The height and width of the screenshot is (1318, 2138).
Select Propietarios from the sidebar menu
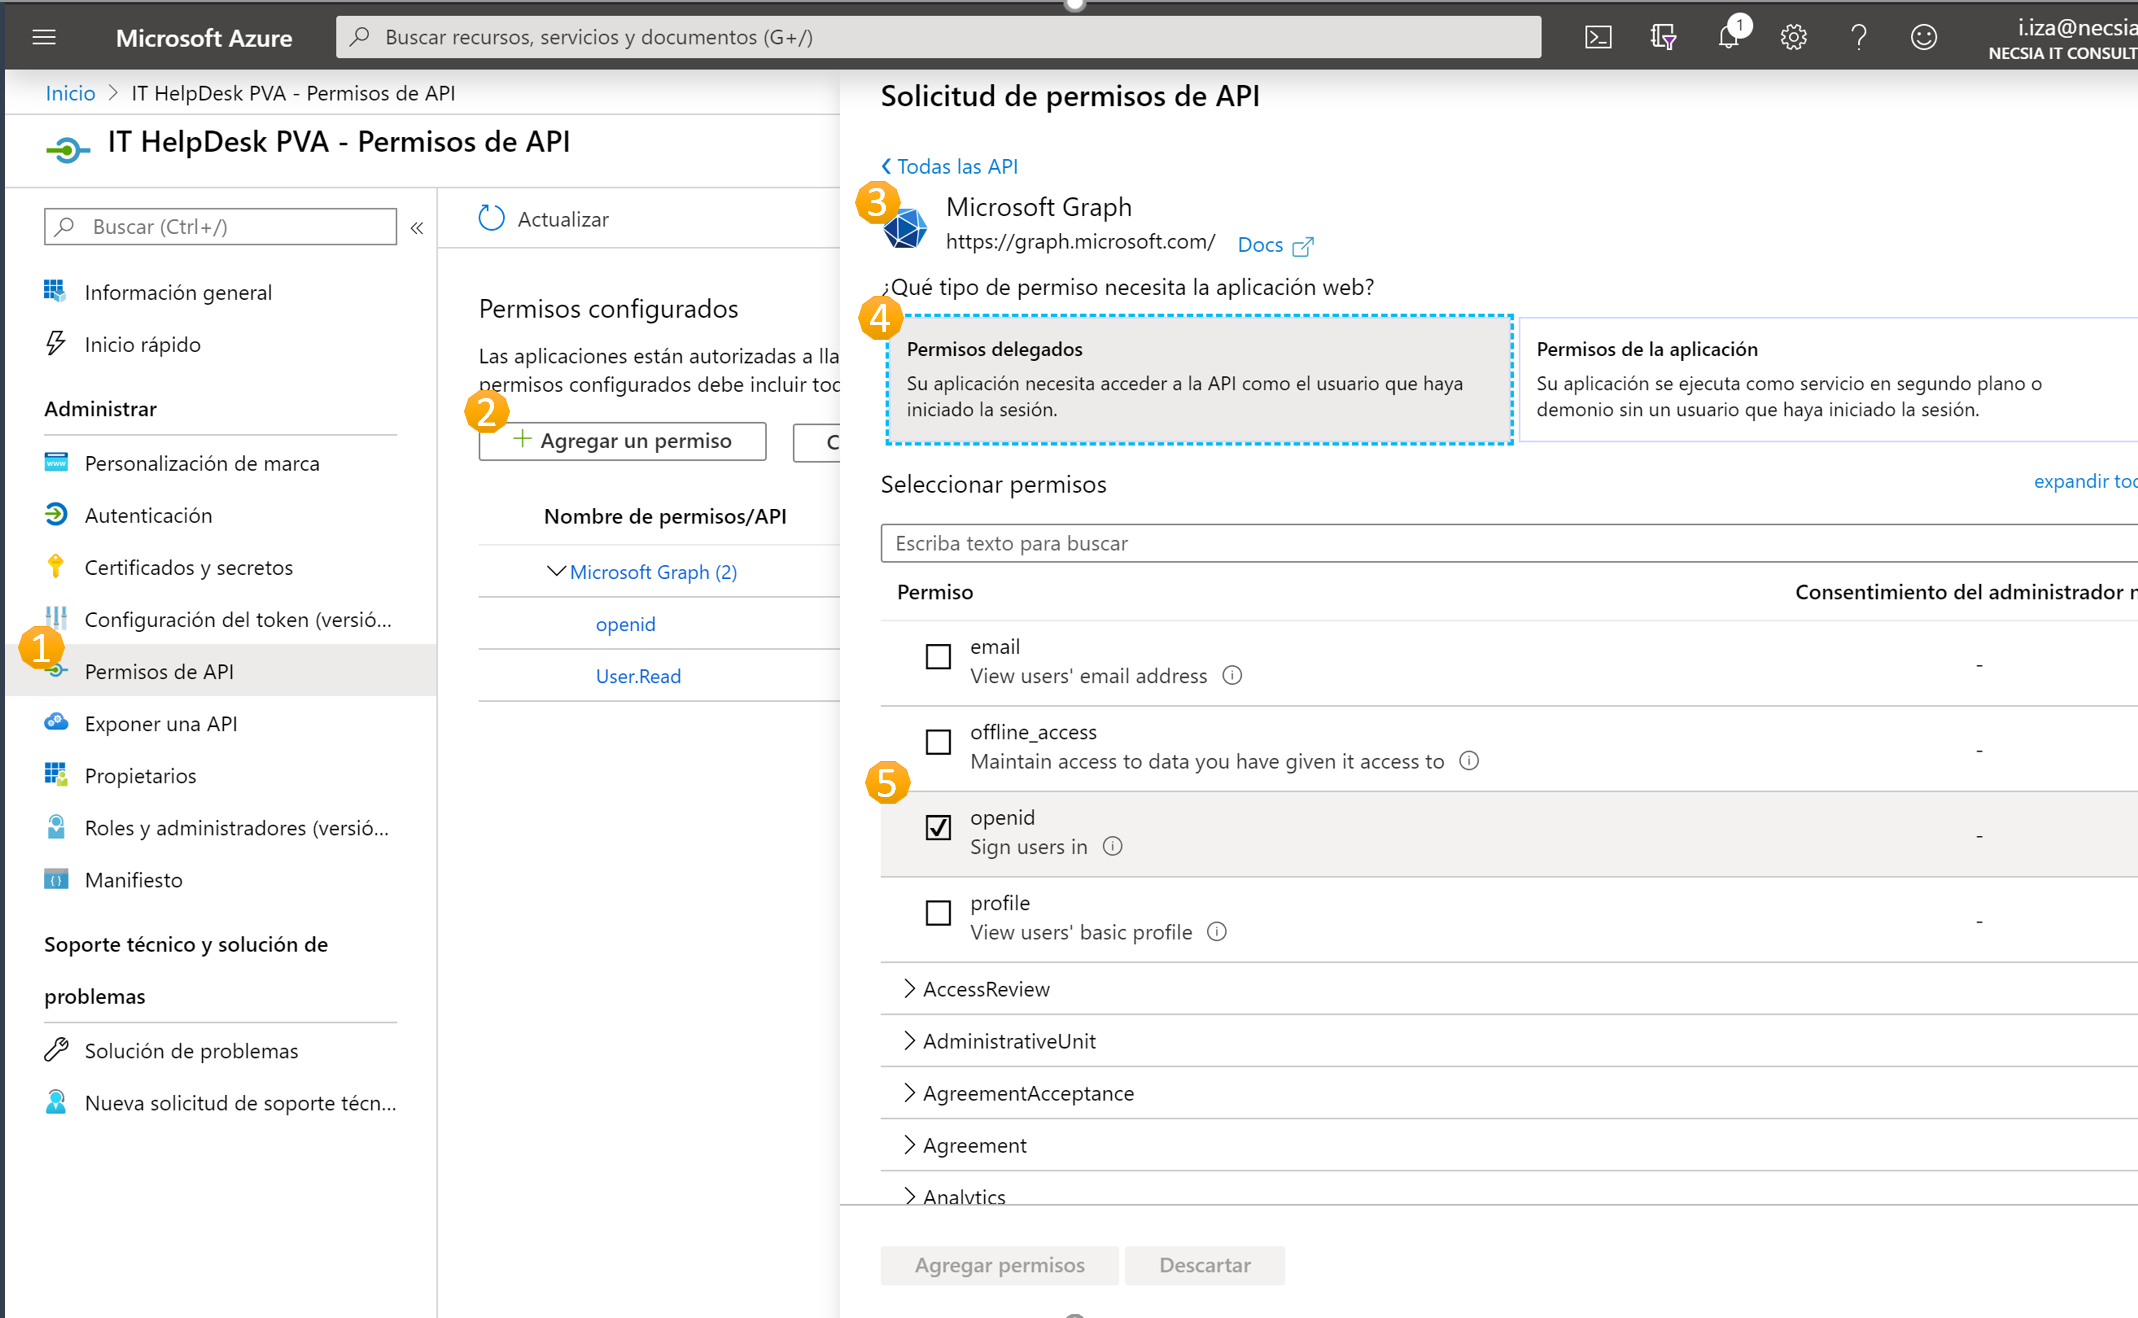(140, 775)
